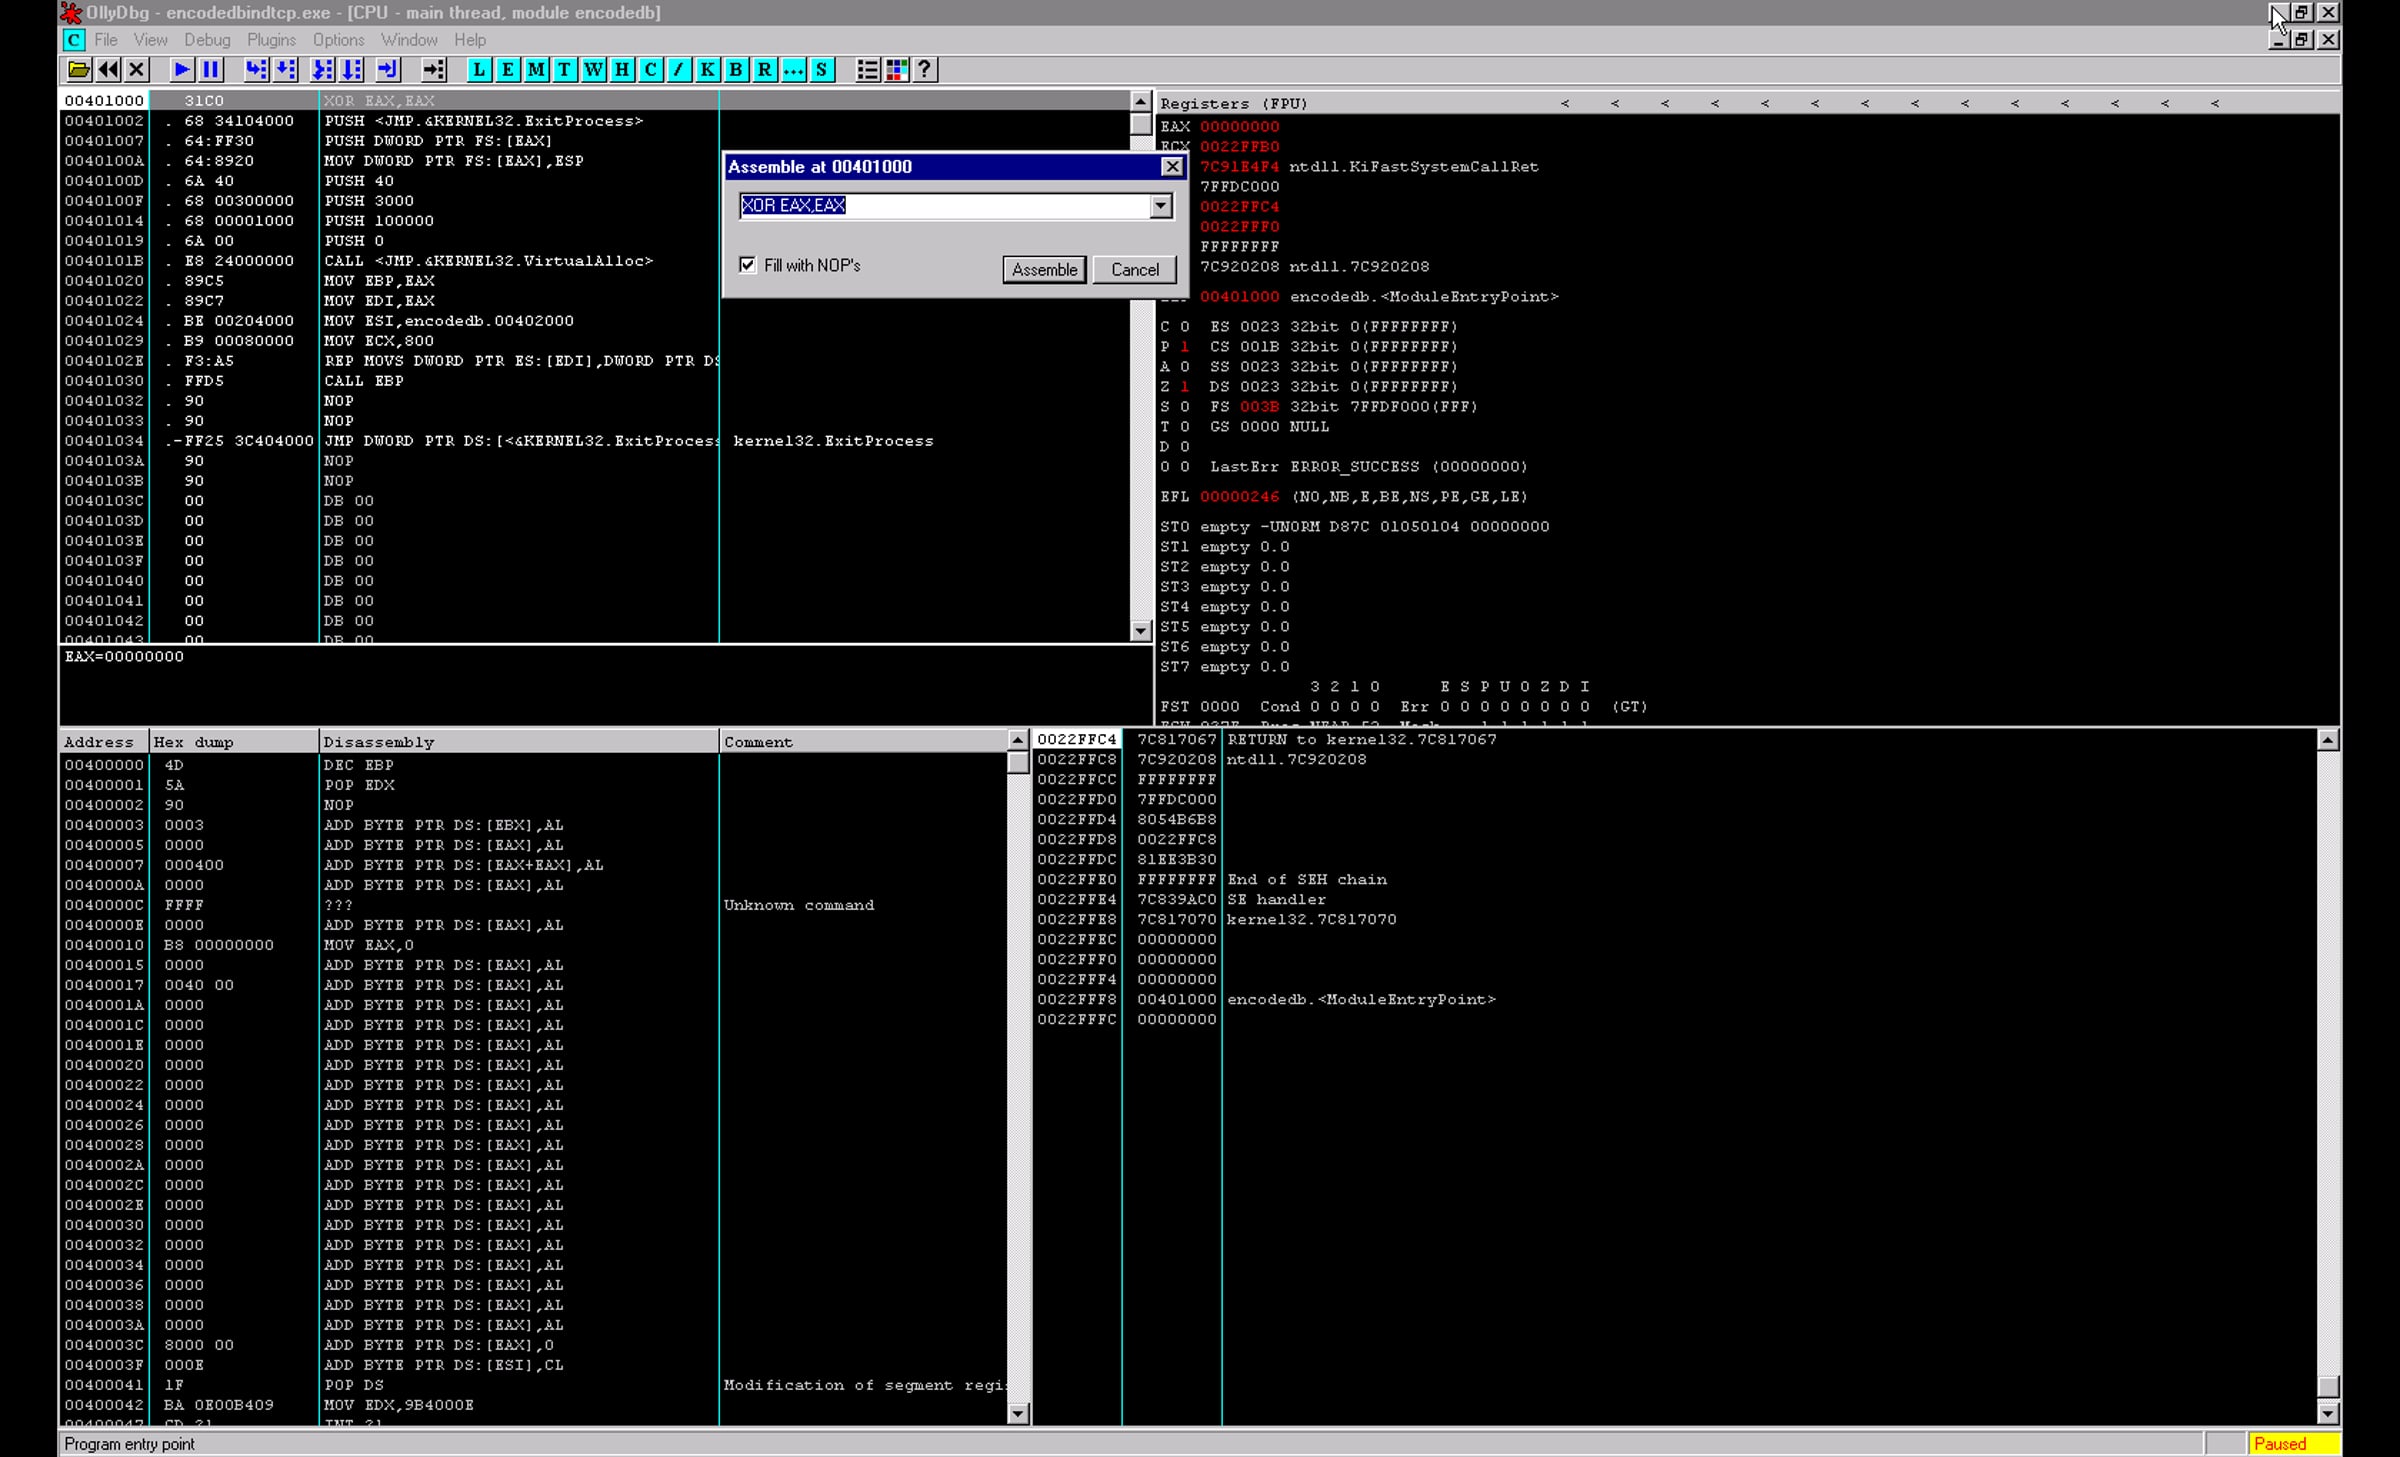Open the View menu

(x=150, y=40)
